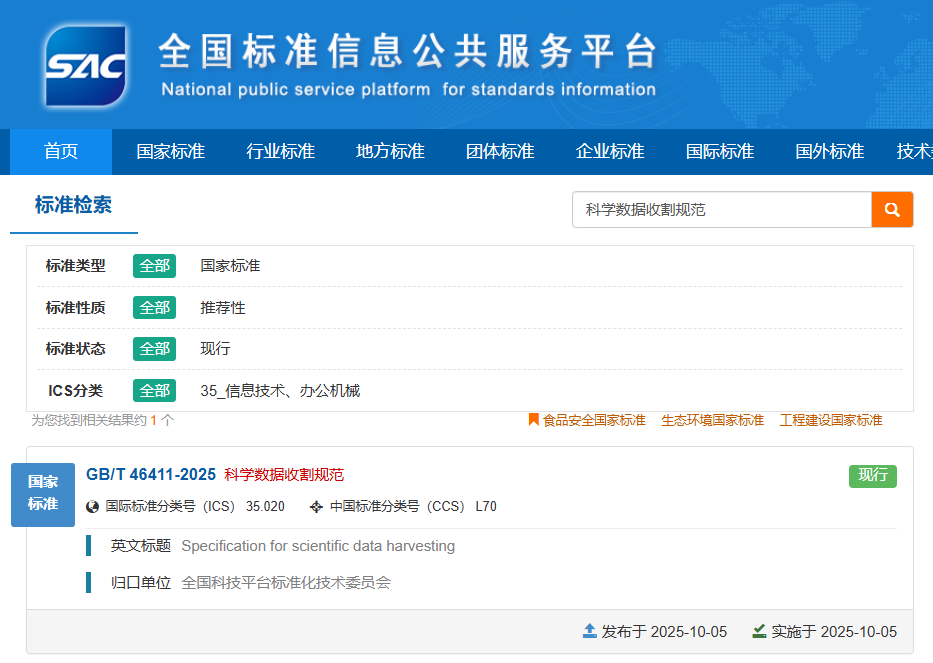
Task: Open the 行业标准 navigation tab
Action: pos(280,152)
